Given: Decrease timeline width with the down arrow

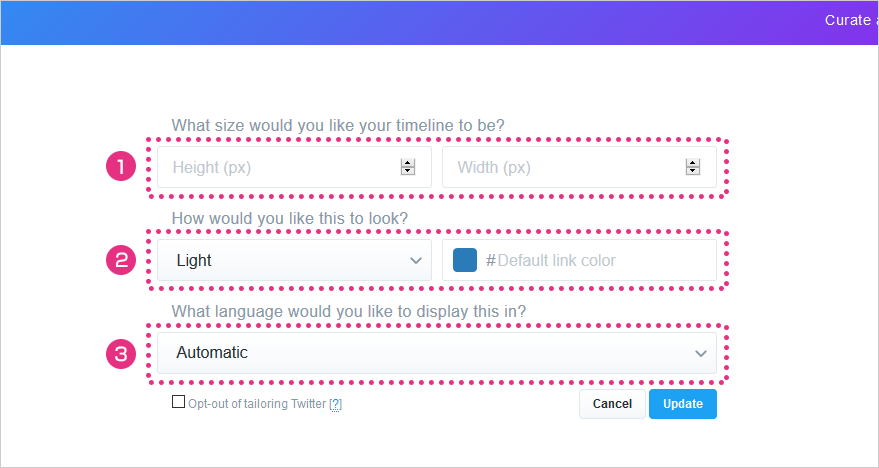Looking at the screenshot, I should pyautogui.click(x=693, y=170).
